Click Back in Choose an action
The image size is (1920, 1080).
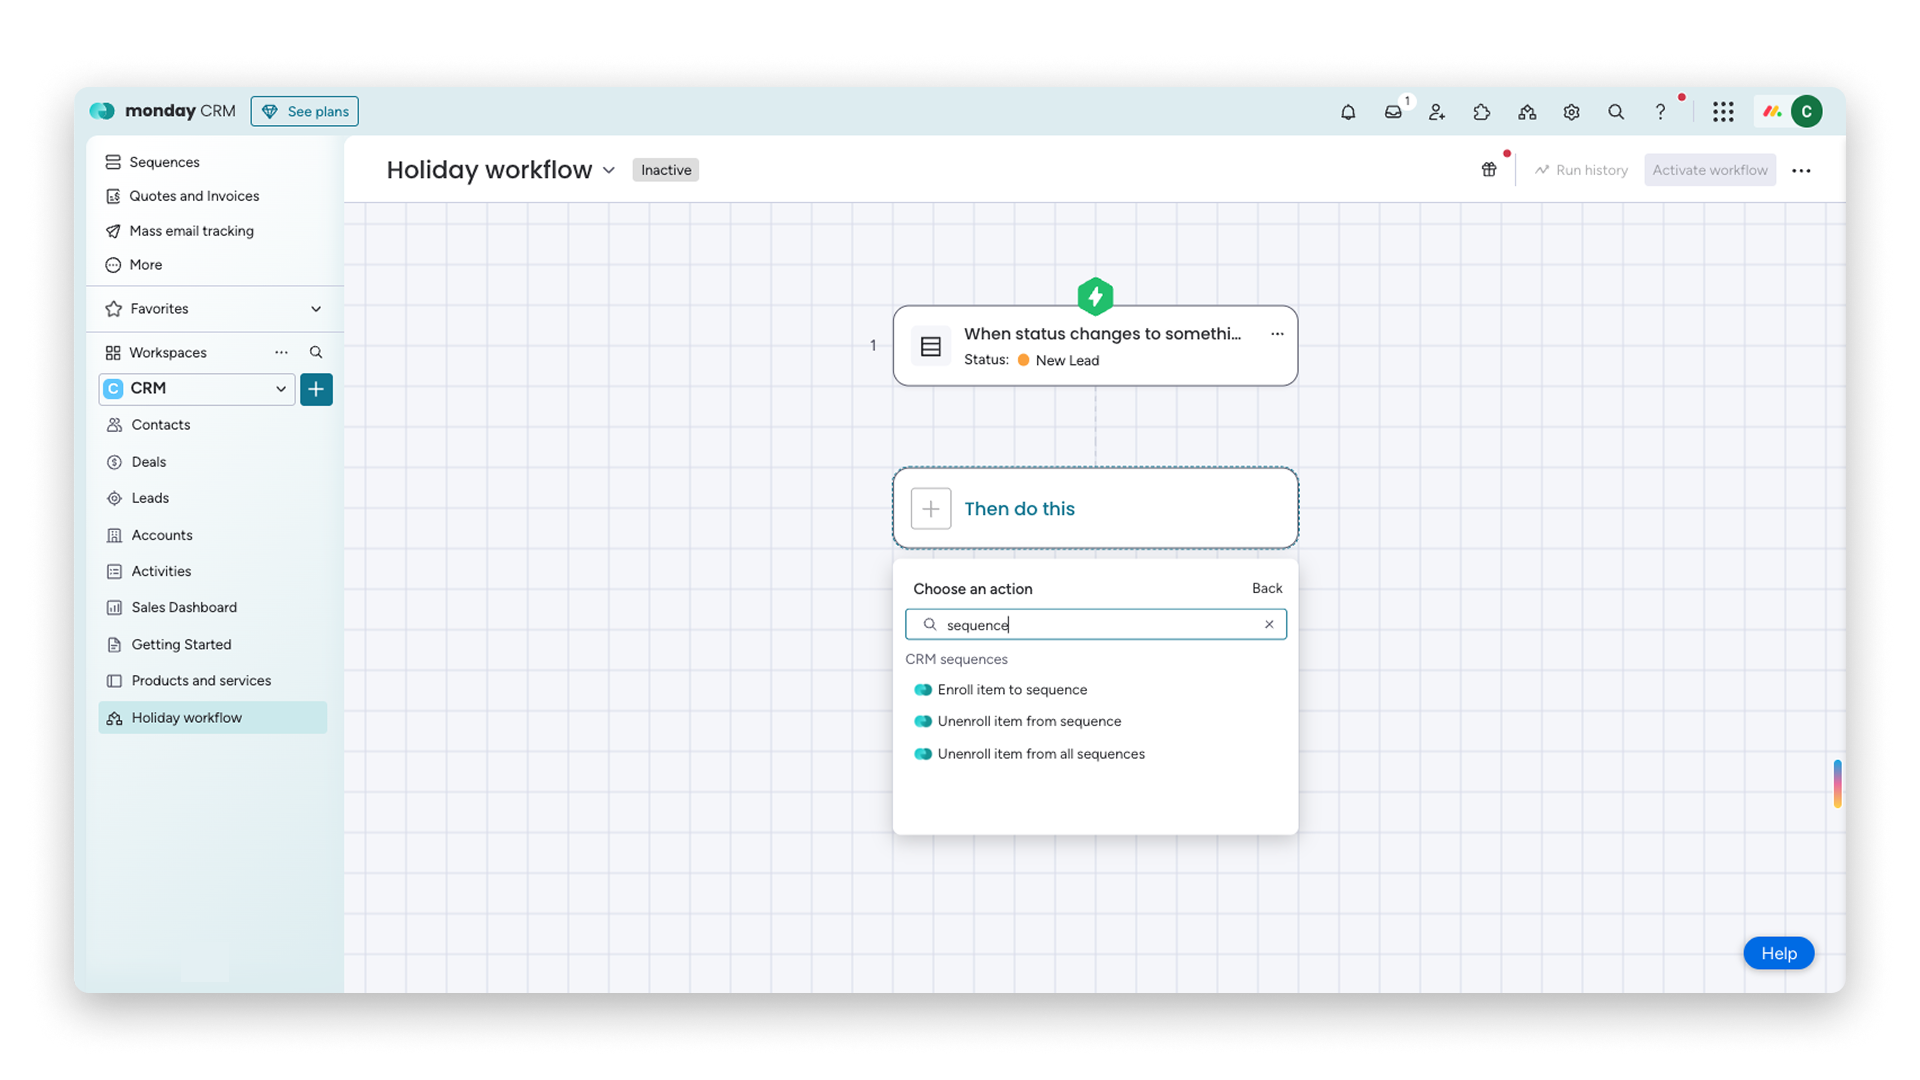1267,589
